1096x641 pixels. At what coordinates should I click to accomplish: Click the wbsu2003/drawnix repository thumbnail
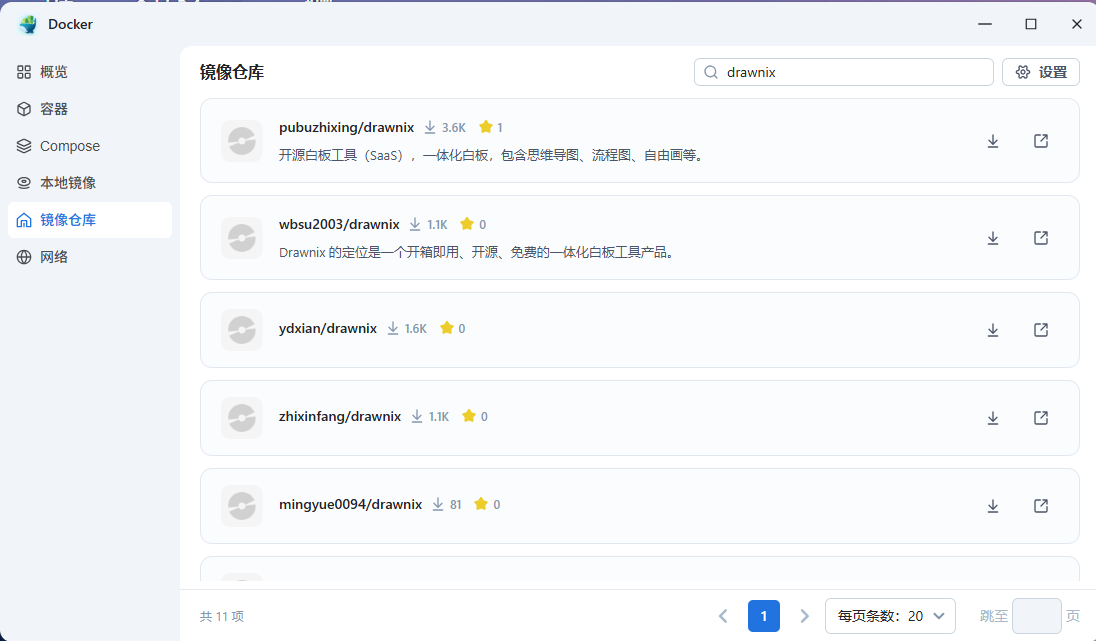242,238
